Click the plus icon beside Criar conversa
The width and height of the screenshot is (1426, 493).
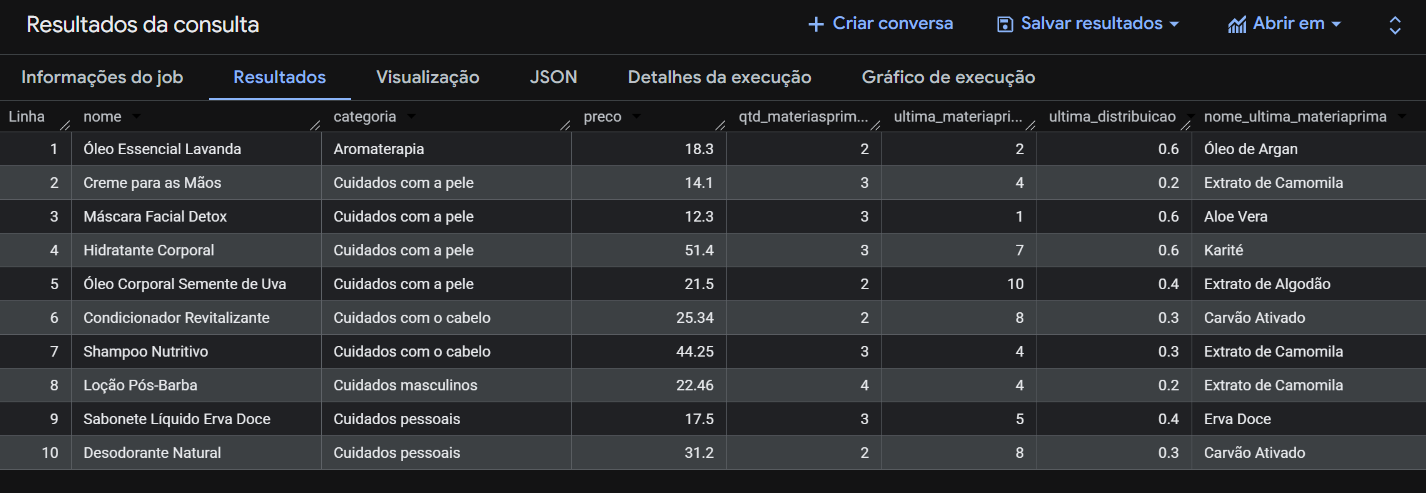816,24
